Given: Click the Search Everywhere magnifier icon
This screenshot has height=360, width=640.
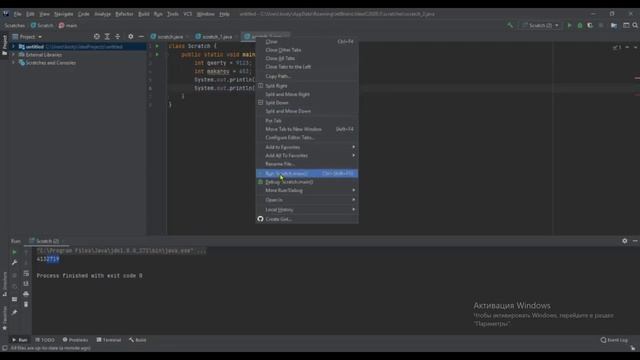Looking at the screenshot, I should tap(635, 25).
